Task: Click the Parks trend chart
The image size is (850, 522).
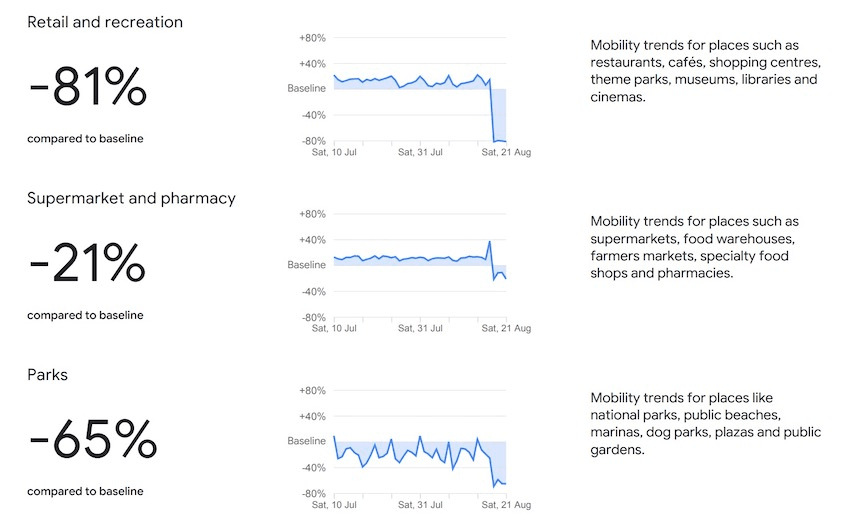Action: 420,441
